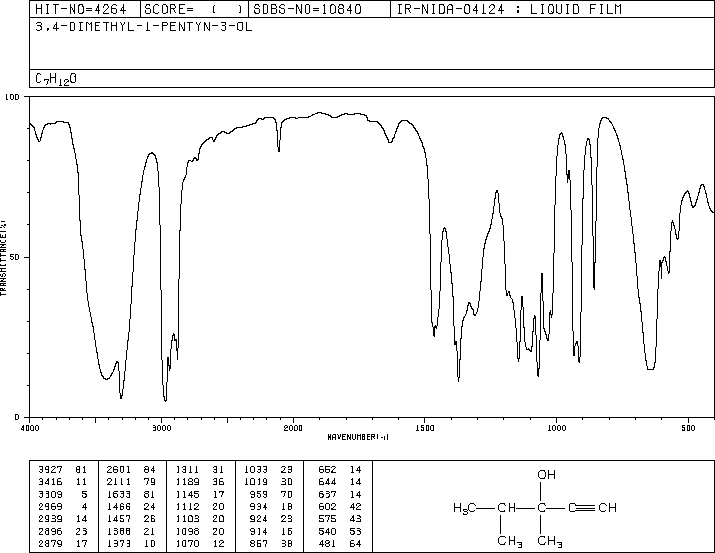The width and height of the screenshot is (715, 553).
Task: Click the 1070 peak table entry
Action: click(200, 543)
